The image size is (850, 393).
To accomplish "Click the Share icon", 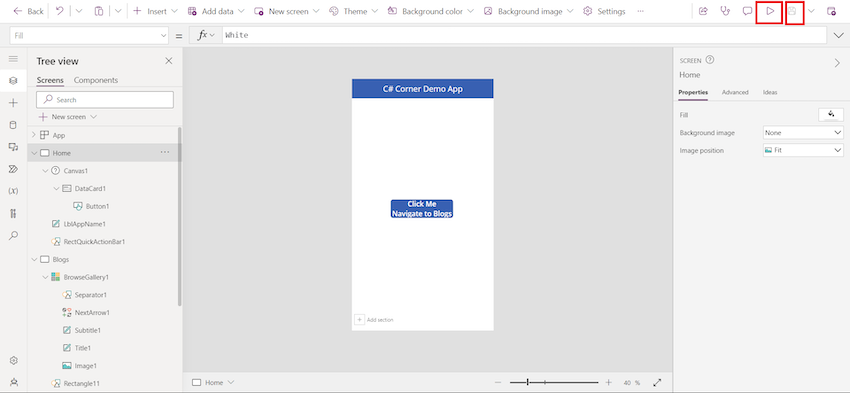I will pyautogui.click(x=703, y=11).
